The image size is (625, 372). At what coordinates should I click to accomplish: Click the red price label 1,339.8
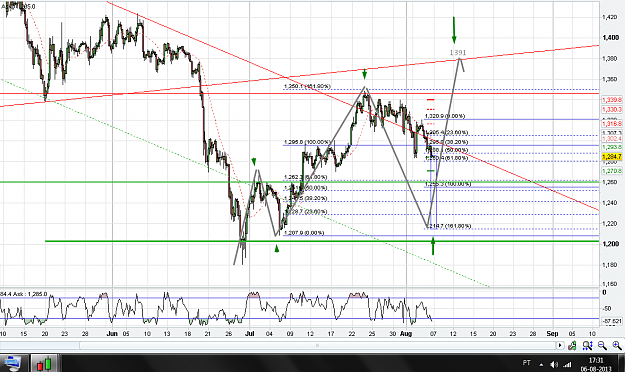coord(612,99)
